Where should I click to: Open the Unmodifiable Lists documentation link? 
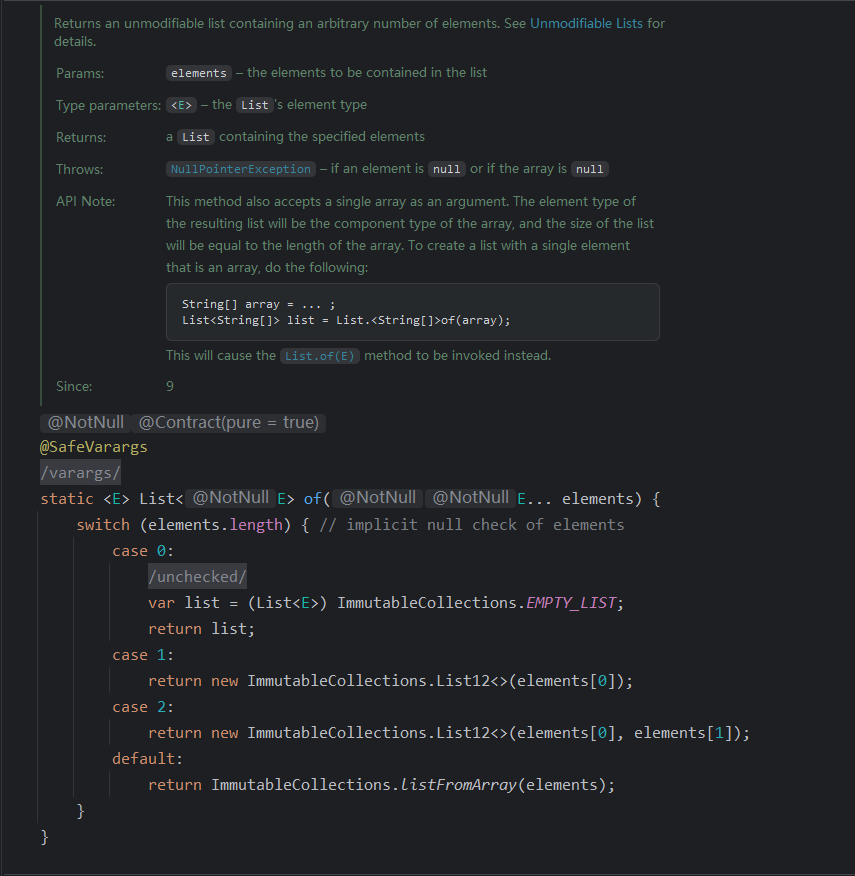pyautogui.click(x=586, y=23)
